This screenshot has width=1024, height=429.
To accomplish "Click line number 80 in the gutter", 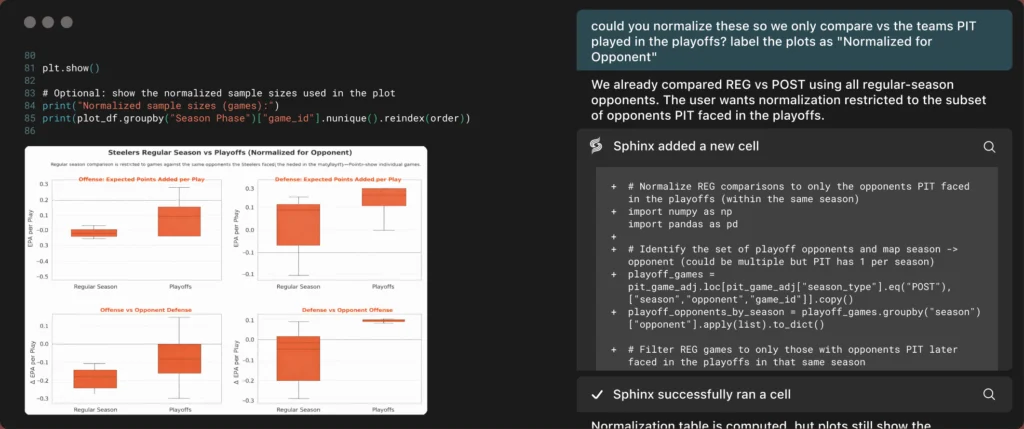I will (28, 55).
